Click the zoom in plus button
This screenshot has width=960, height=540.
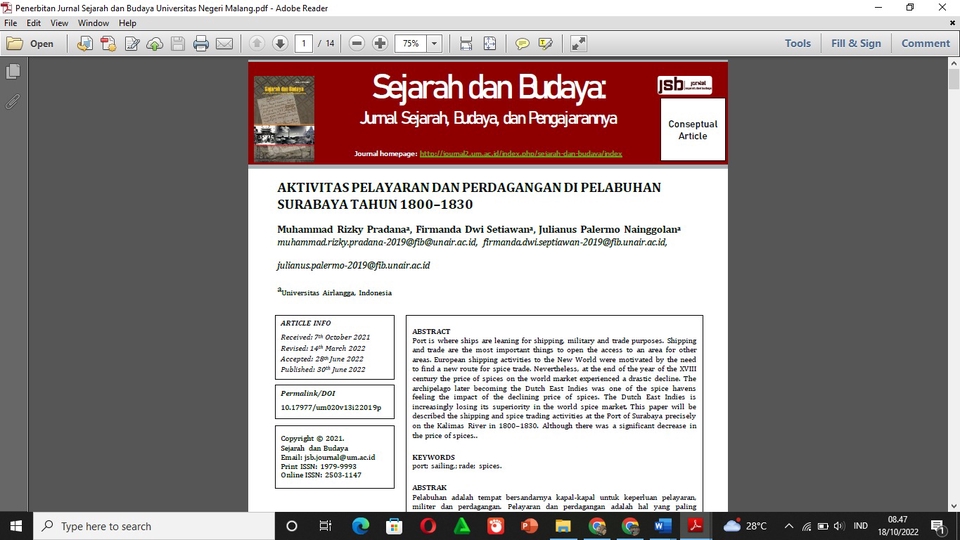pyautogui.click(x=380, y=43)
